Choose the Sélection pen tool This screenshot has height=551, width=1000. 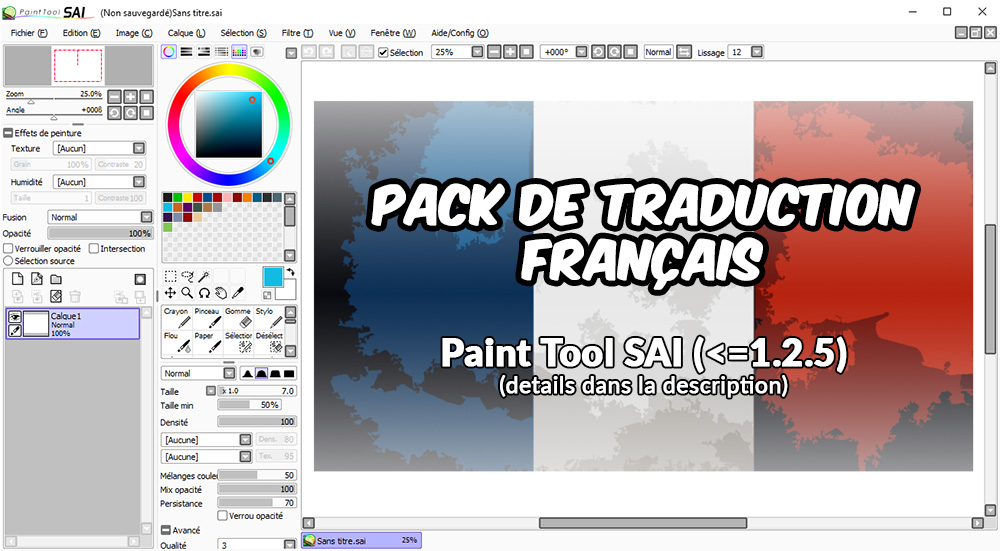click(238, 342)
